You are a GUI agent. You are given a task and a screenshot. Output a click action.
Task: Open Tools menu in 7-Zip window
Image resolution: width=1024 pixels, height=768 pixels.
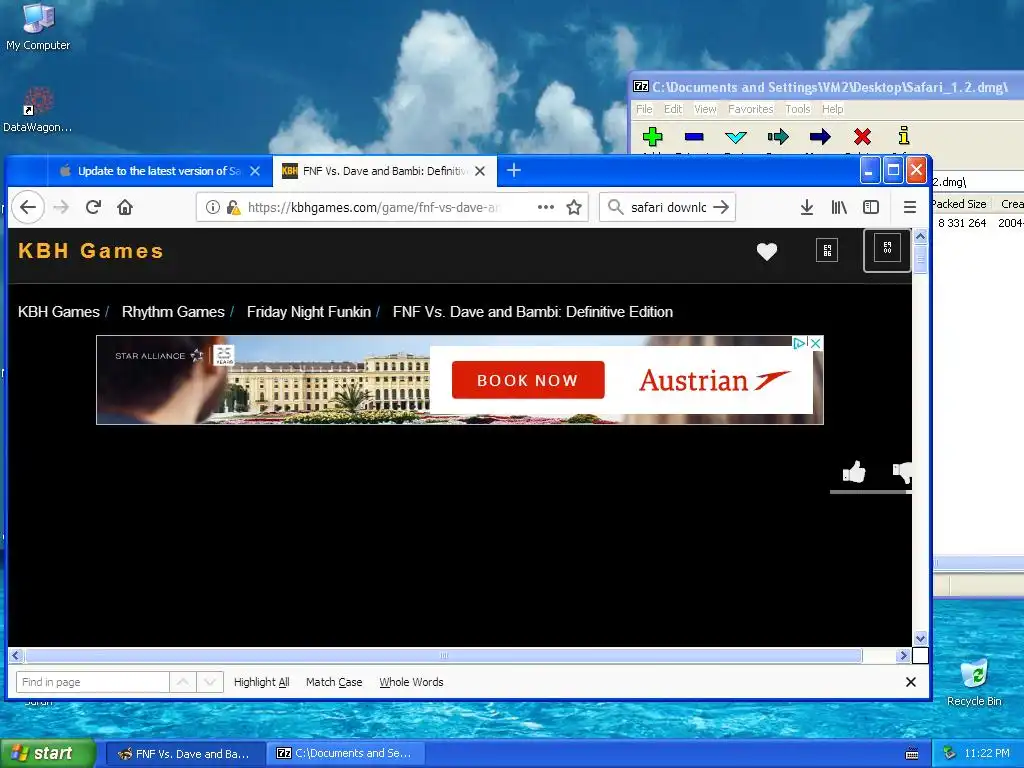797,109
